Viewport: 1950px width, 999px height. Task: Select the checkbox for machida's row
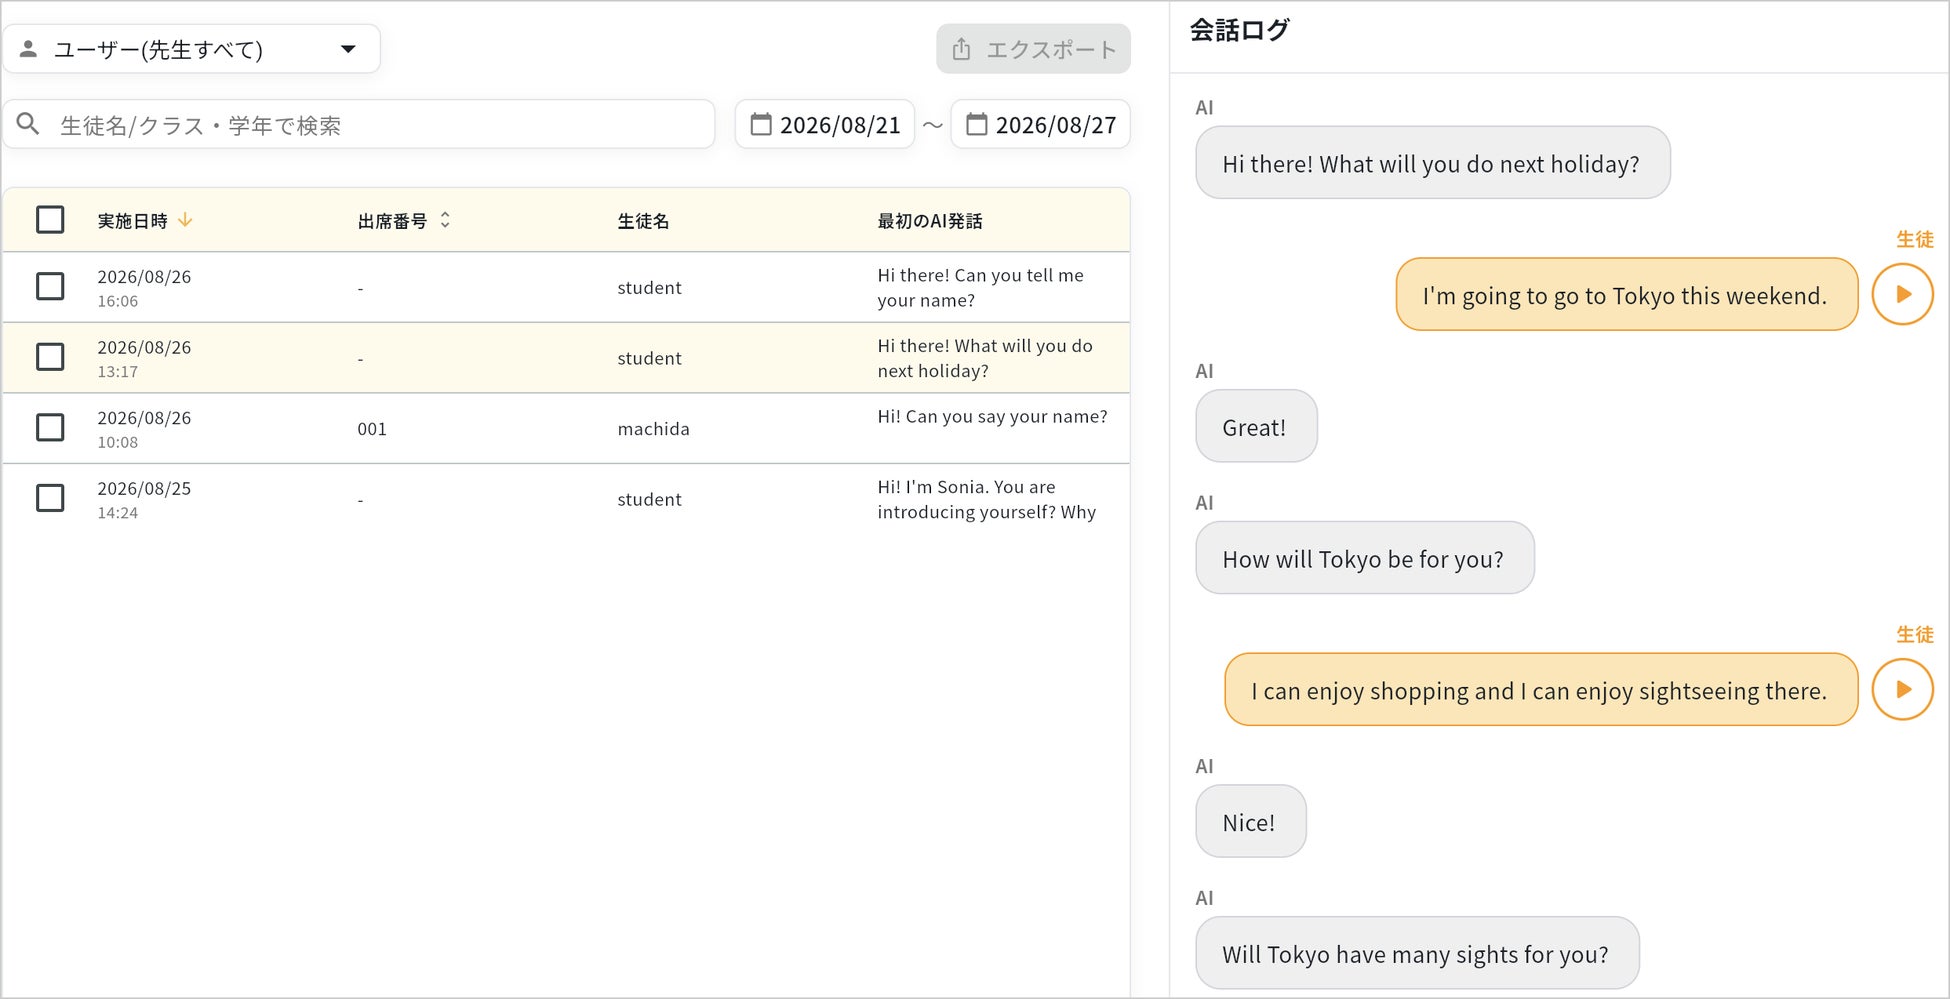pos(50,428)
